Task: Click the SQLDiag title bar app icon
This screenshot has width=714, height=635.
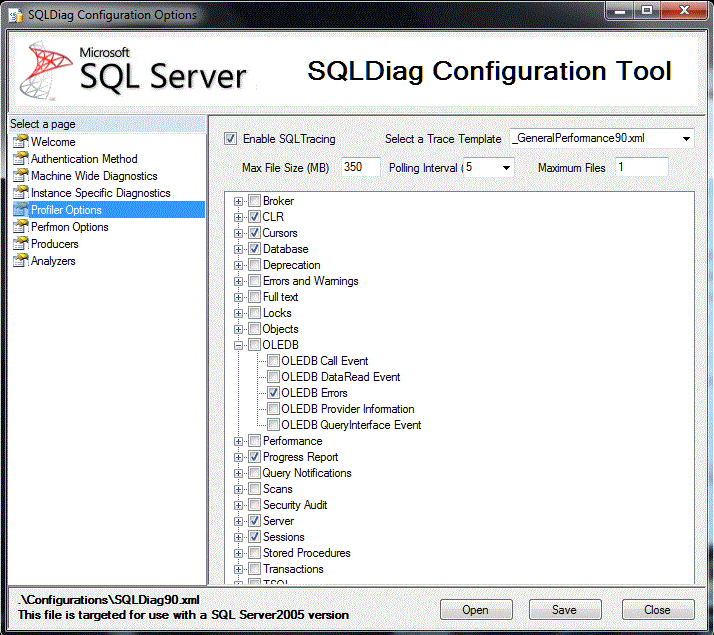Action: point(15,15)
